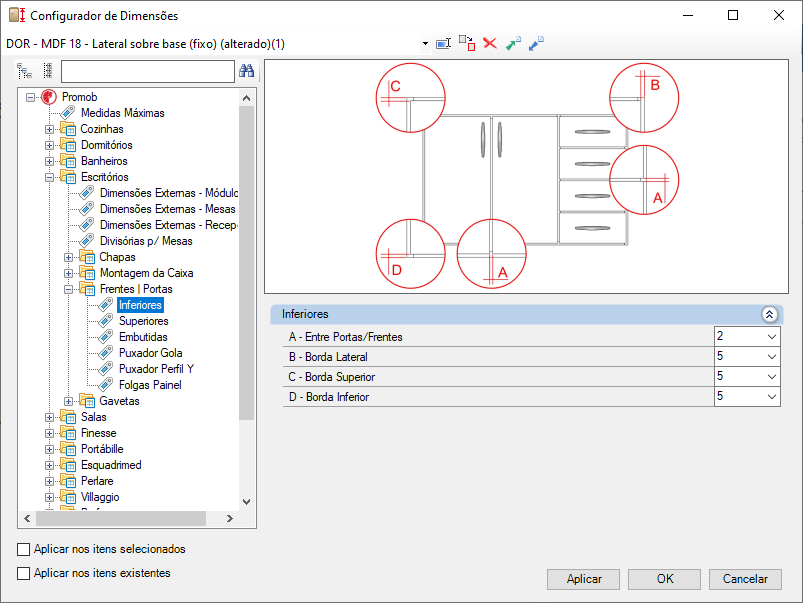Click the tag icon beside Superiores

pyautogui.click(x=106, y=321)
